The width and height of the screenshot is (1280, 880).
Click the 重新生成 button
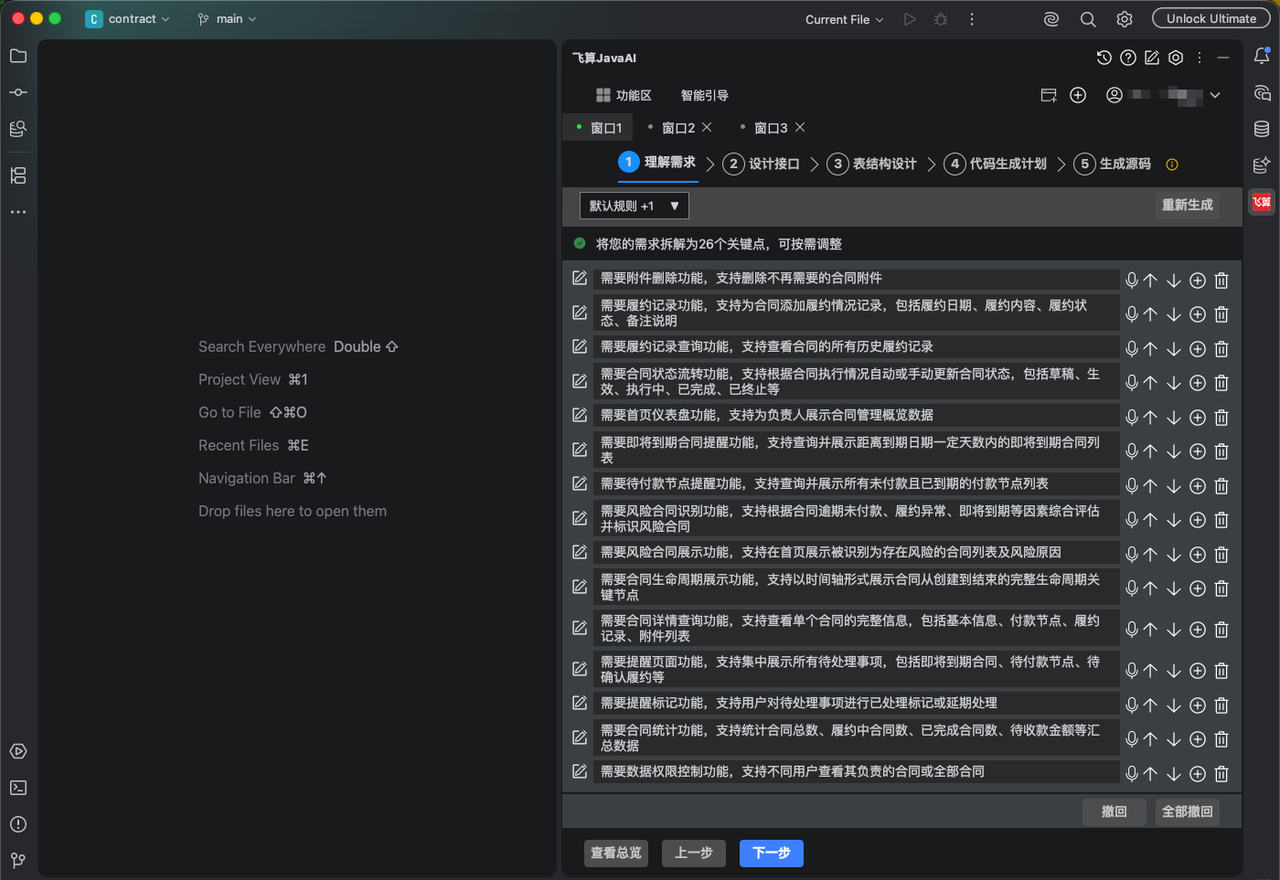point(1187,205)
